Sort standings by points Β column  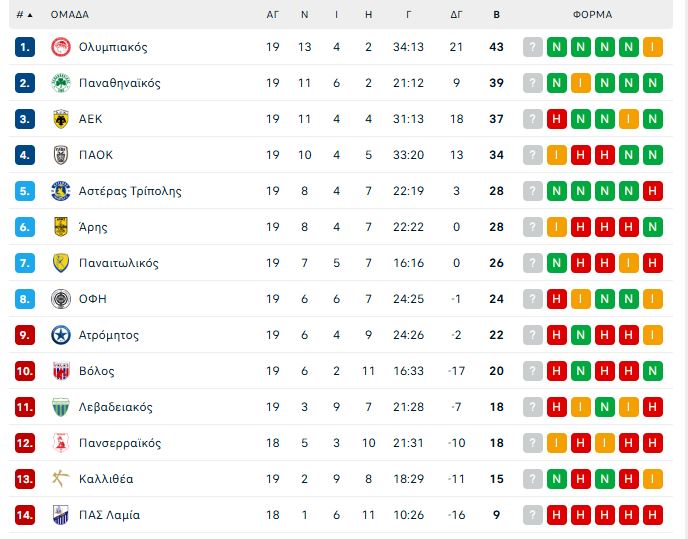pyautogui.click(x=497, y=15)
